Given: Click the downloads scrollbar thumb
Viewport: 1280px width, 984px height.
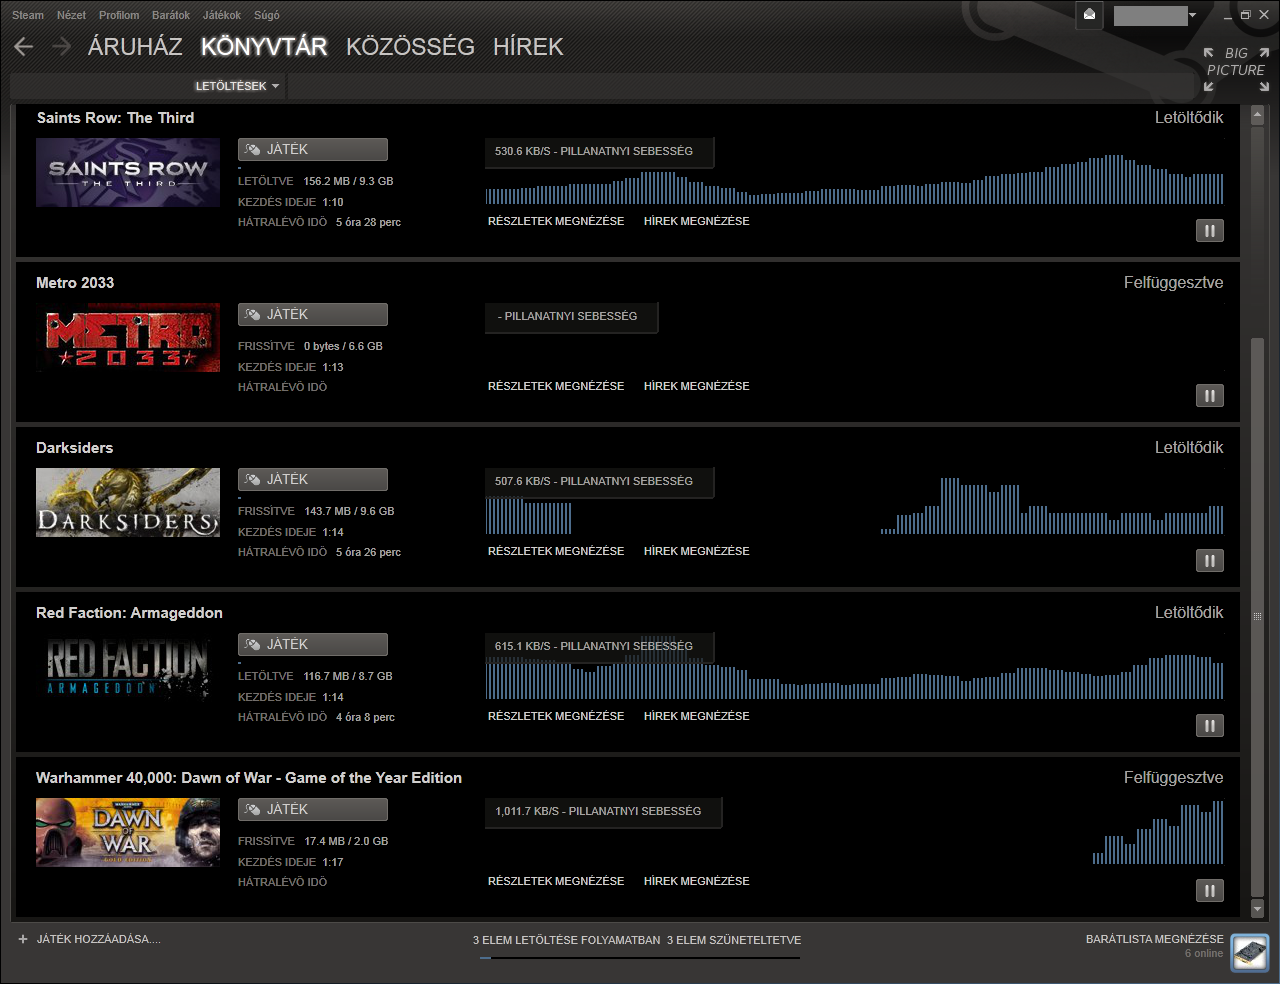Looking at the screenshot, I should (x=1258, y=617).
